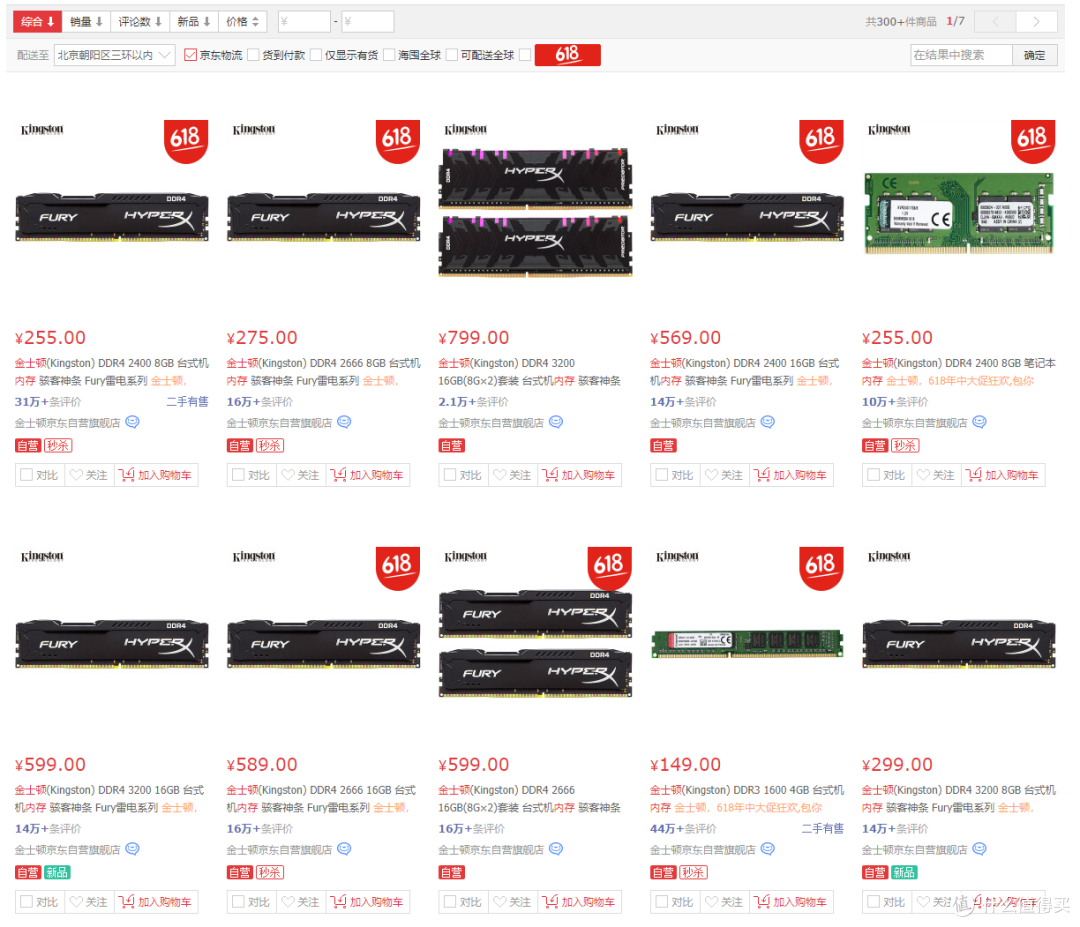The image size is (1080, 927).
Task: Click the 10万+ 条评价 review count
Action: (895, 402)
